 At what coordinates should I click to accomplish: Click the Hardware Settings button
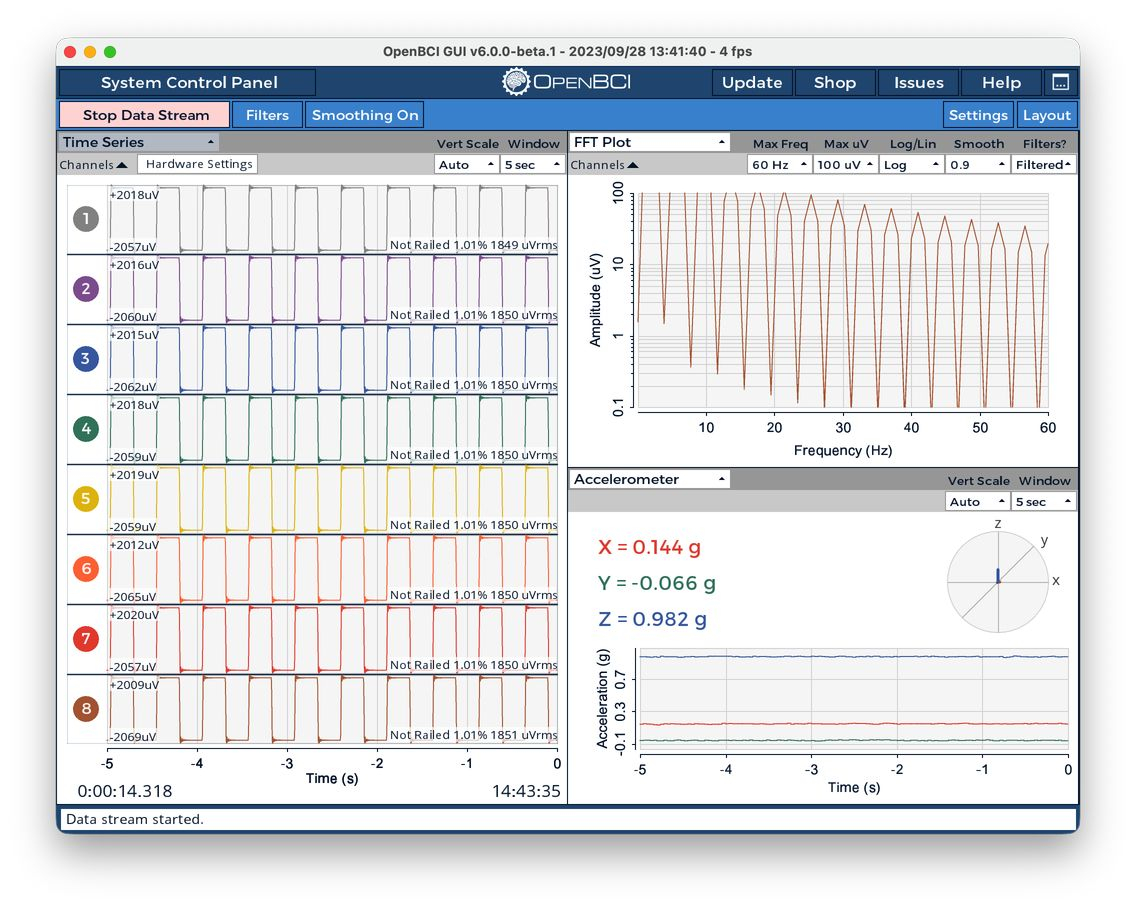(x=199, y=164)
